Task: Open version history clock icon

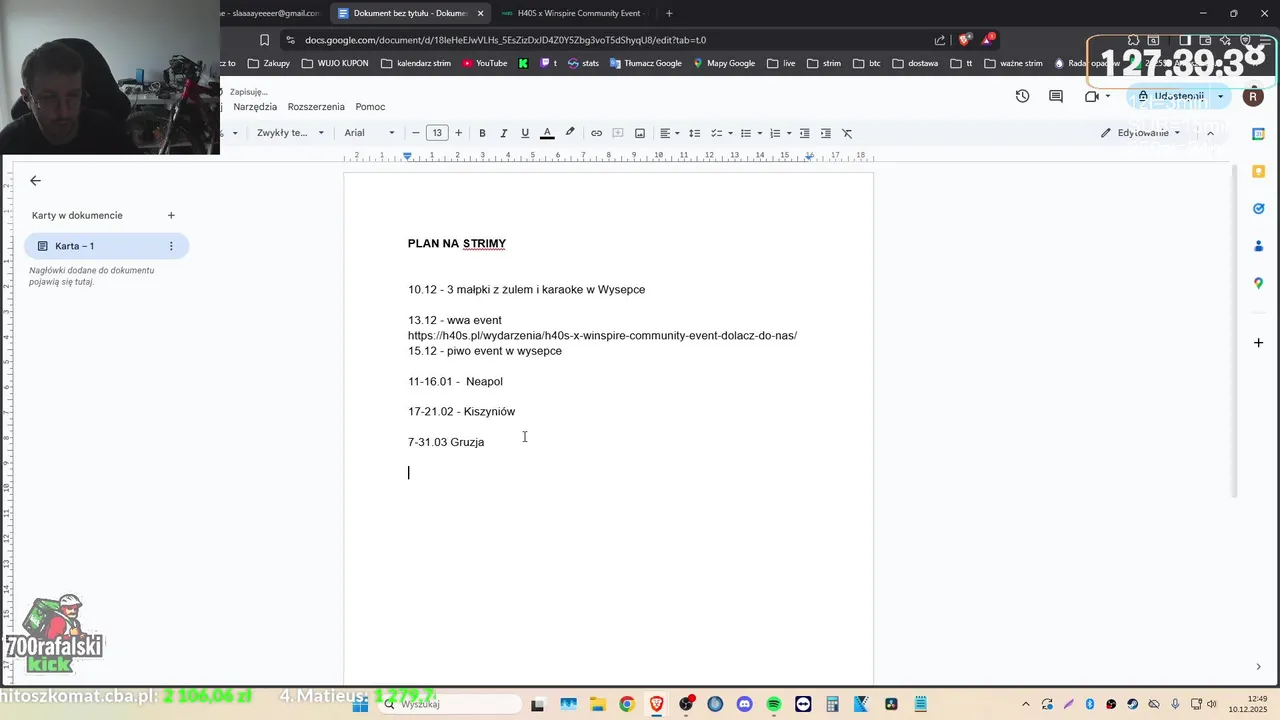Action: tap(1022, 96)
